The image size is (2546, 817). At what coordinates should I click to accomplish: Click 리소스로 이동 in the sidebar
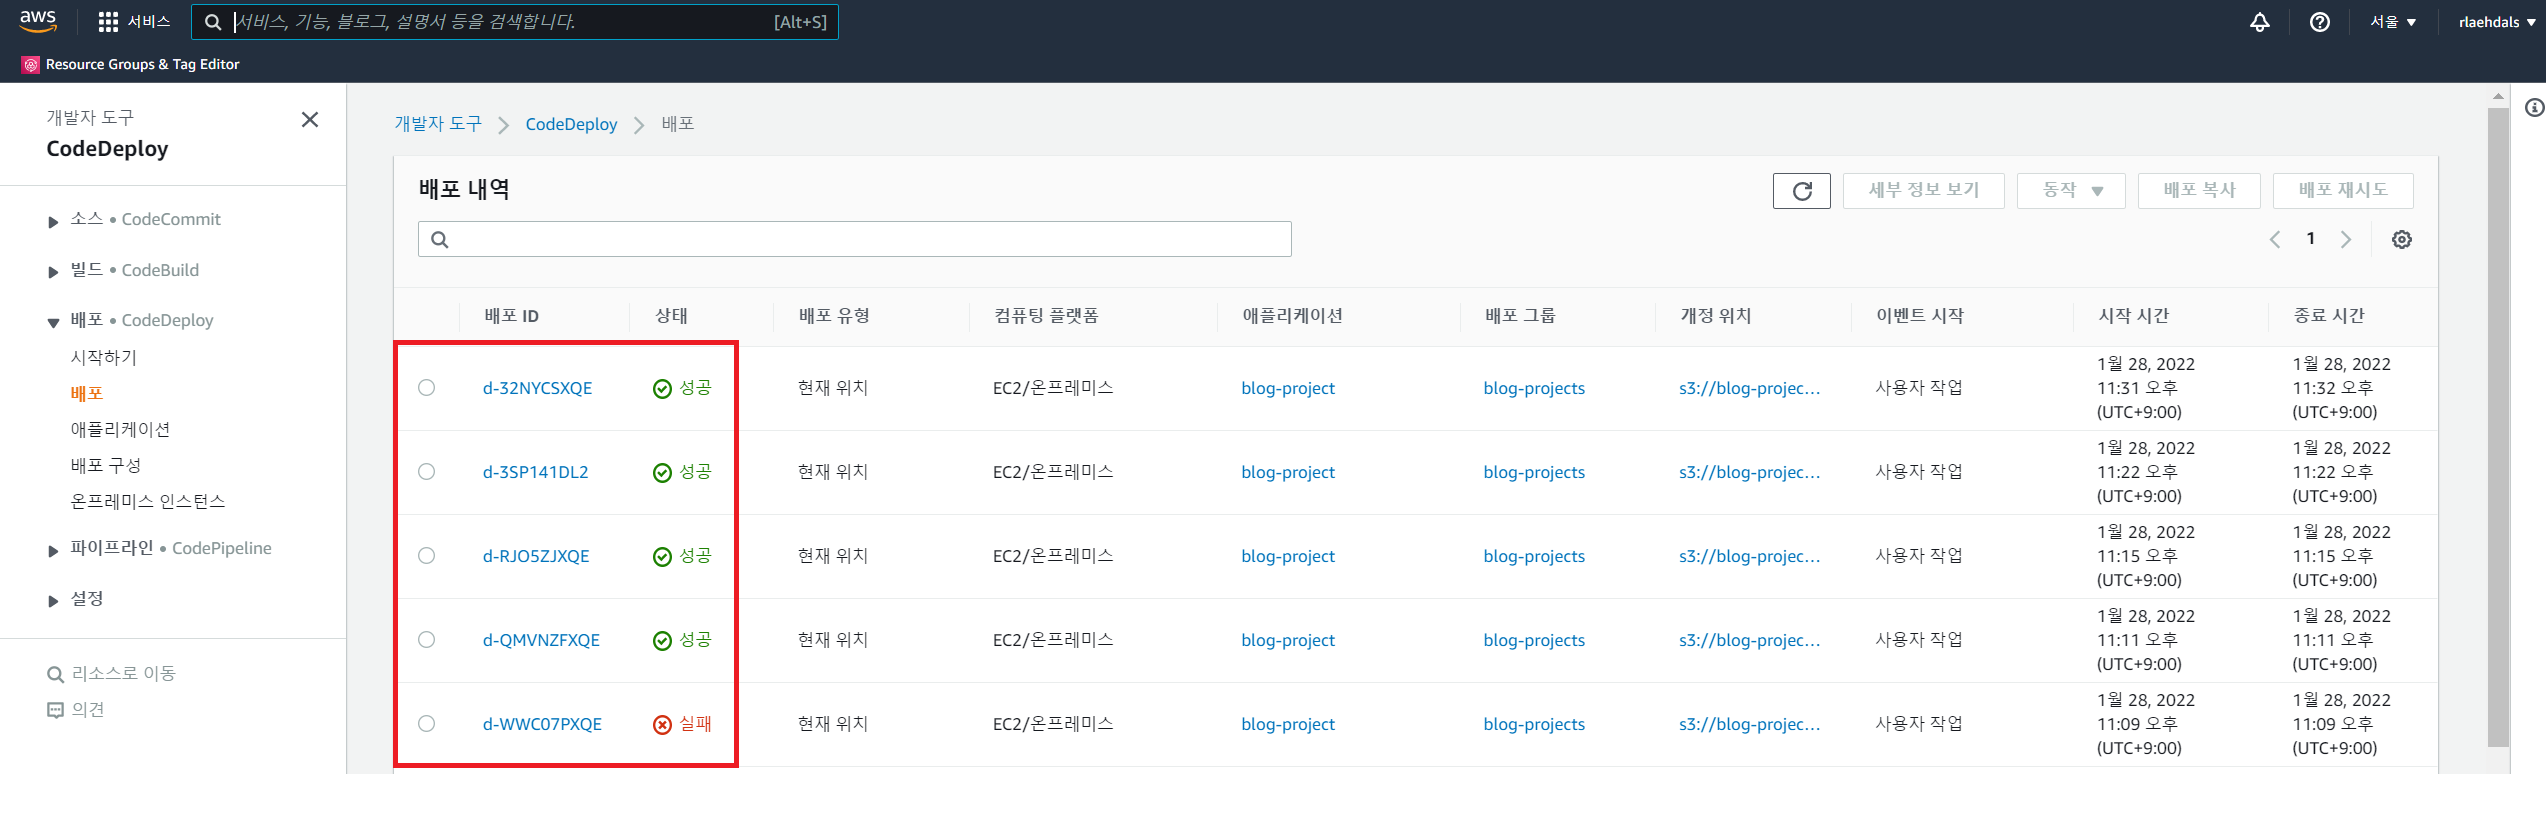tap(124, 674)
